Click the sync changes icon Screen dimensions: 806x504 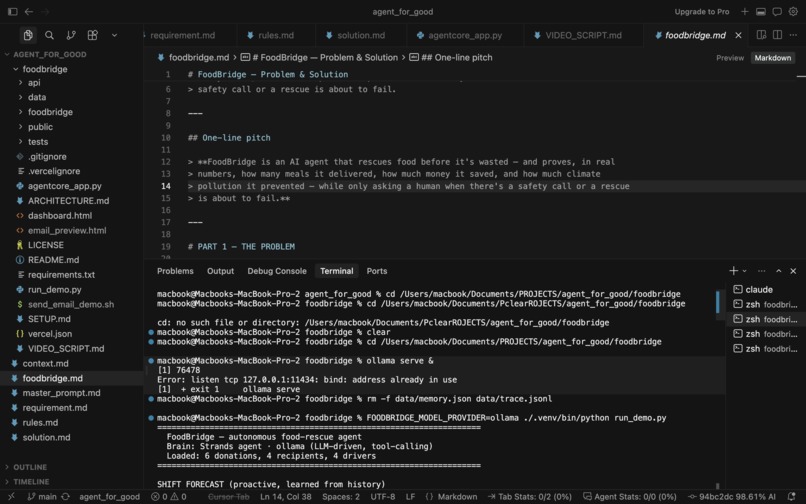tap(65, 497)
